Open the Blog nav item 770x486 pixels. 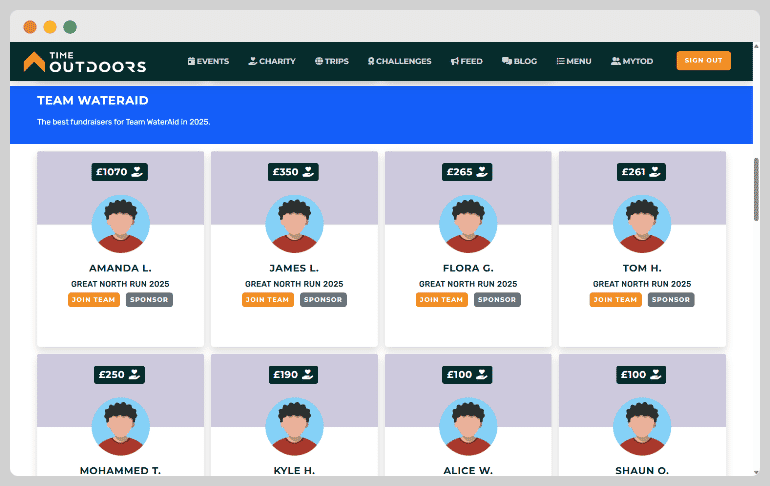[x=519, y=61]
